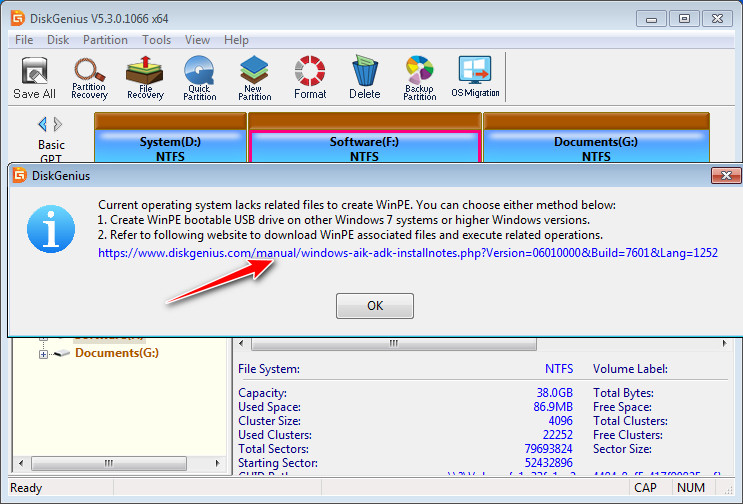Click the tree panel scroll right arrow
743x504 pixels.
[x=217, y=463]
